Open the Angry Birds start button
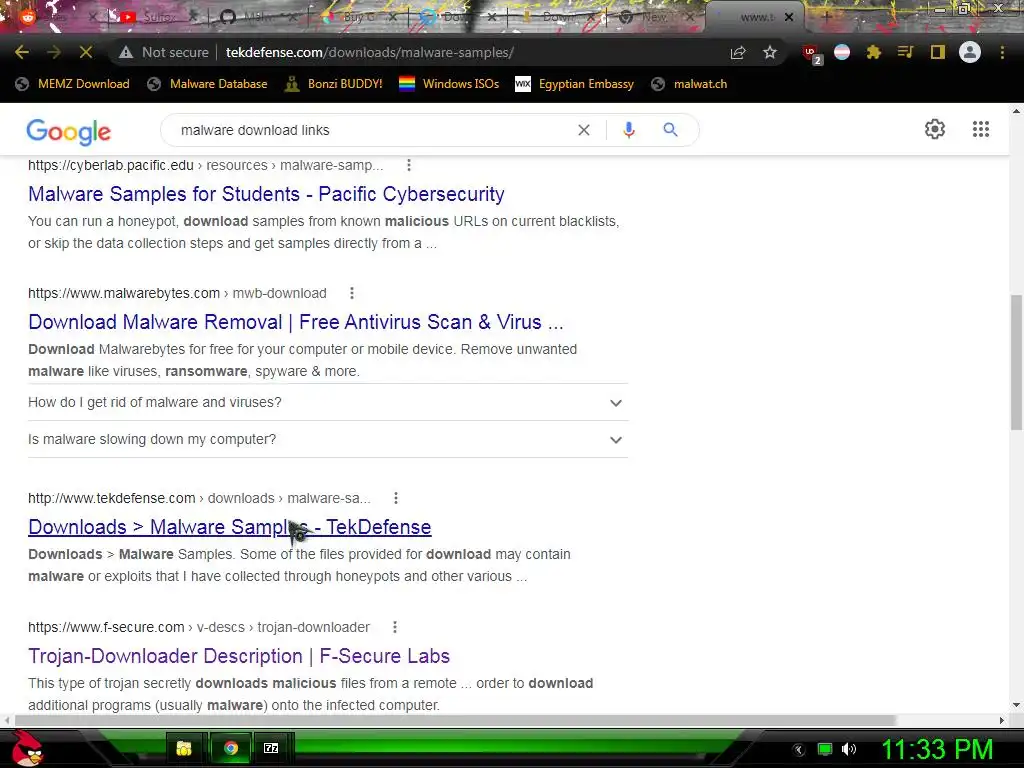Image resolution: width=1024 pixels, height=768 pixels. pos(26,748)
